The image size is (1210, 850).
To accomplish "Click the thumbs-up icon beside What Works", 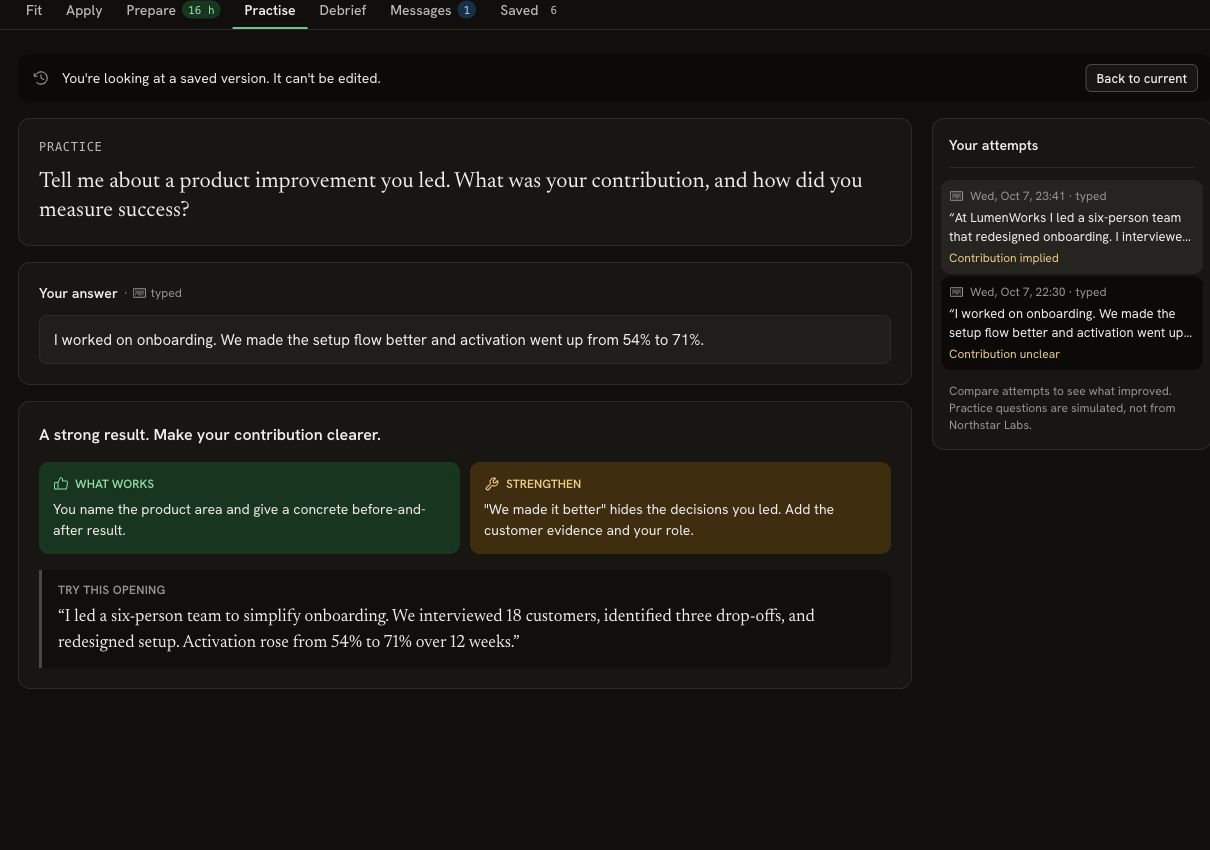I will tap(61, 484).
